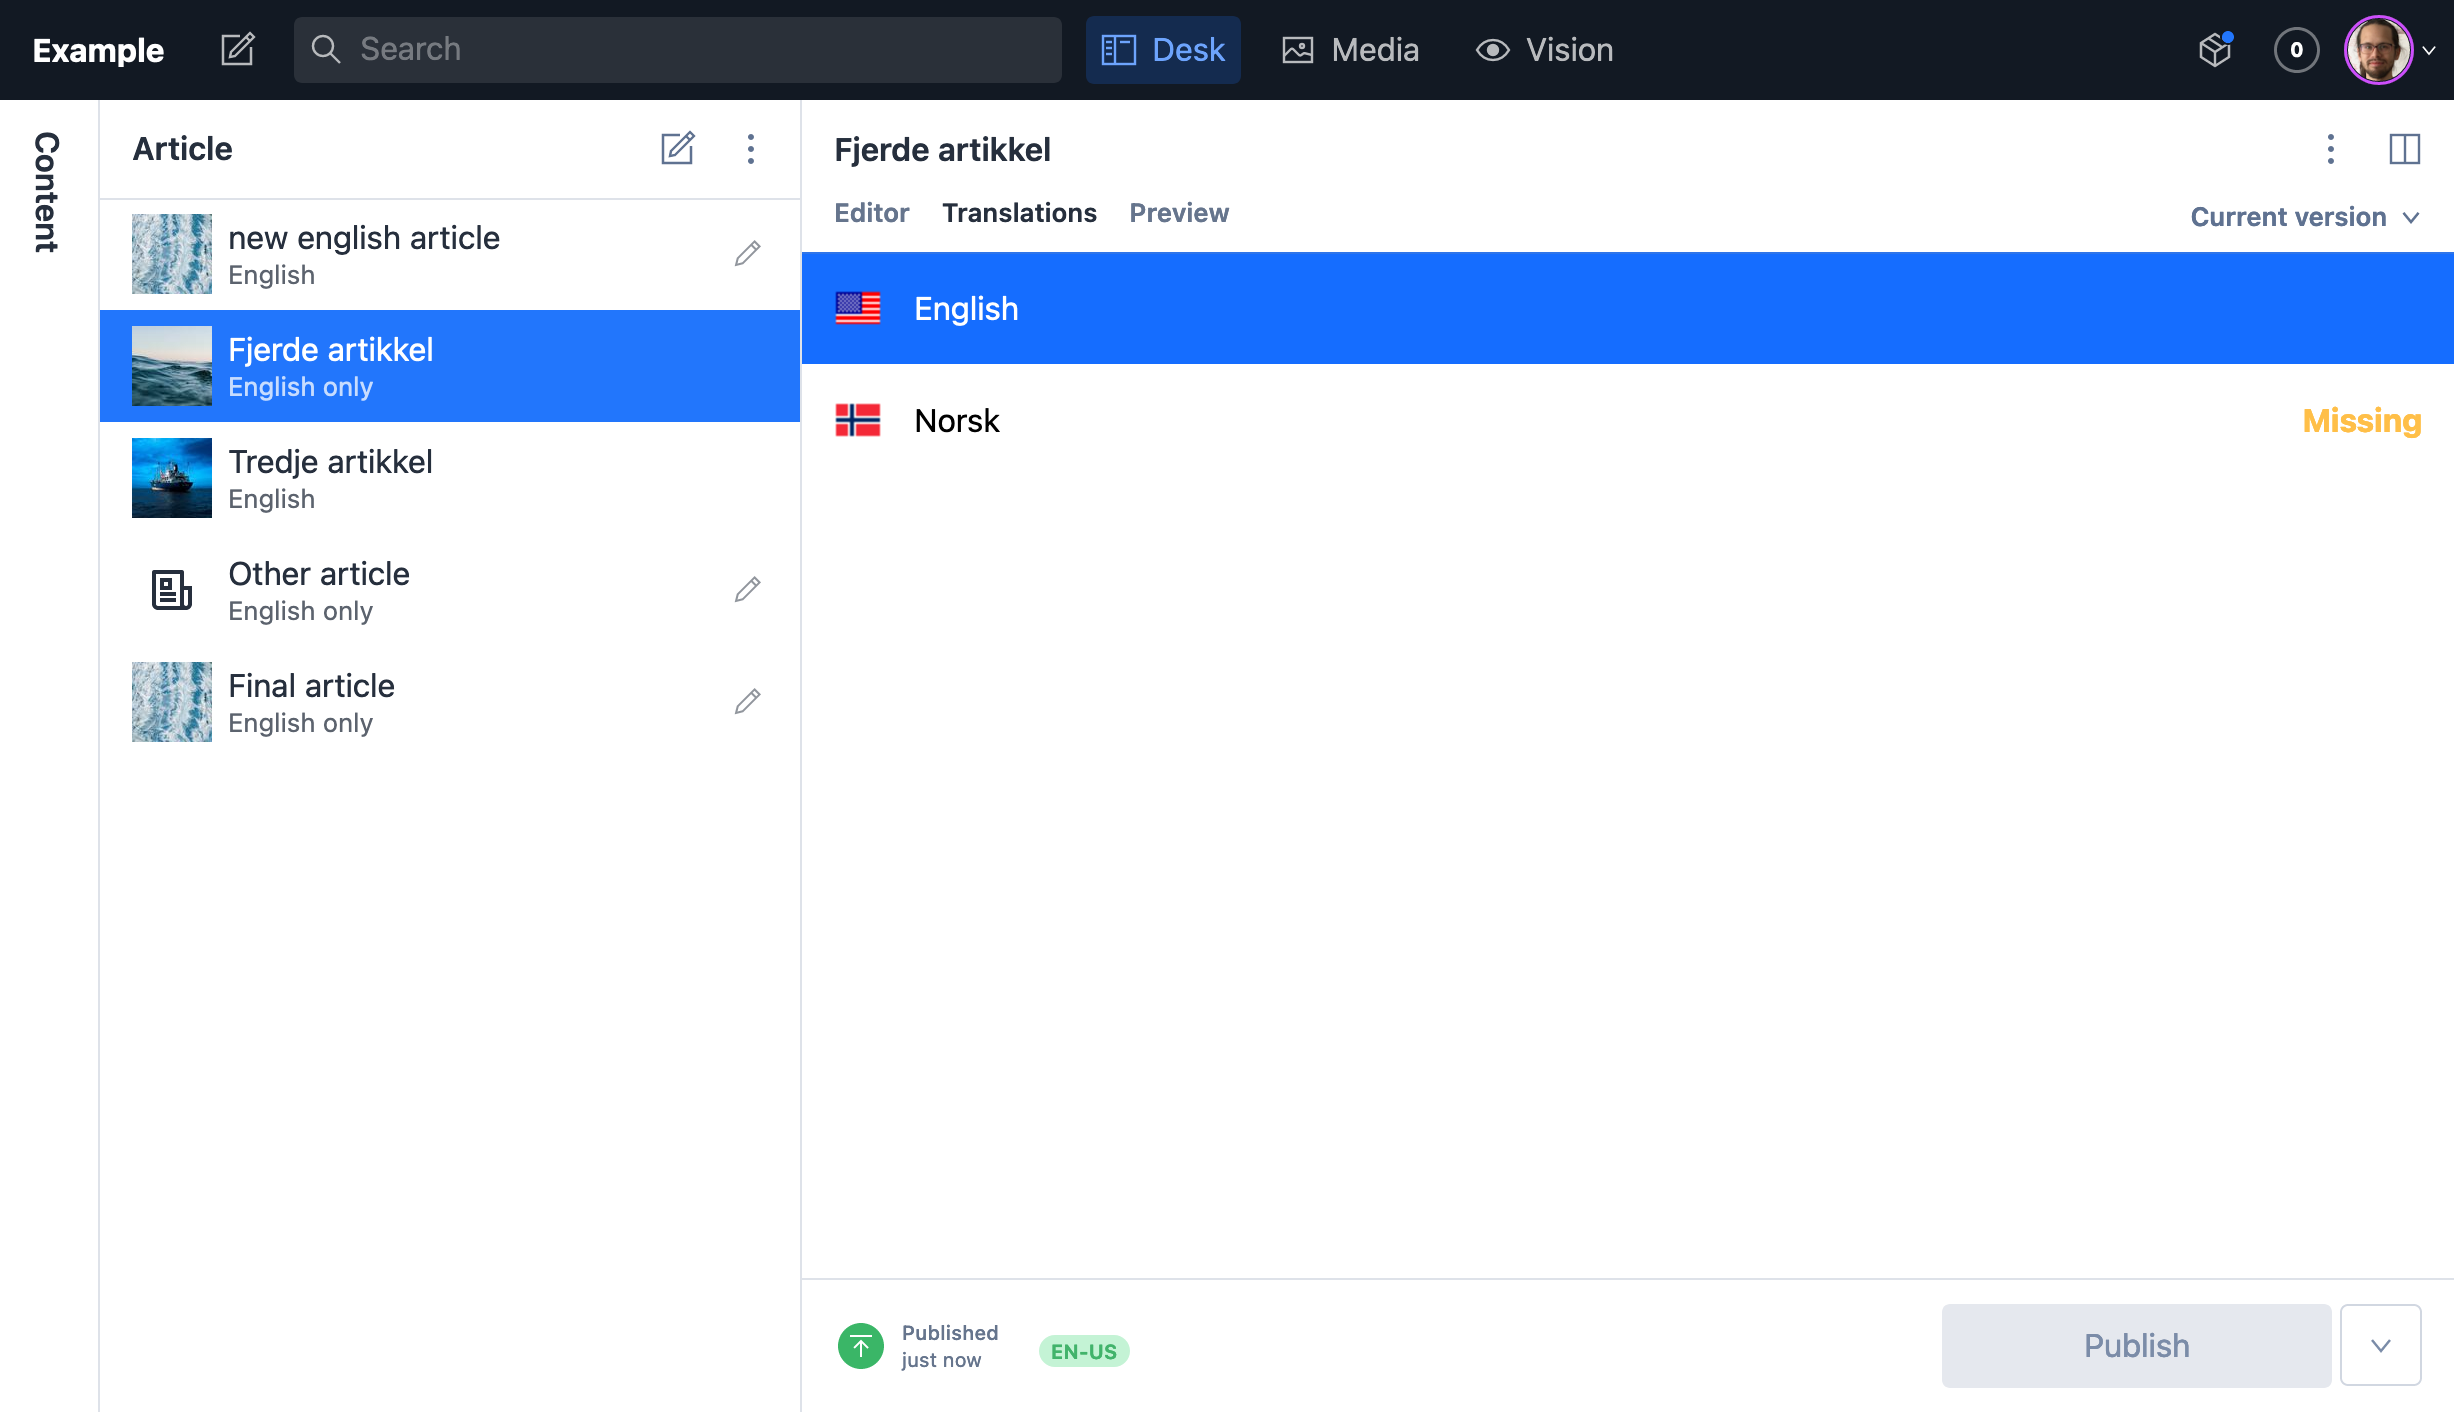The image size is (2454, 1412).
Task: Click pencil icon on new english article
Action: click(747, 254)
